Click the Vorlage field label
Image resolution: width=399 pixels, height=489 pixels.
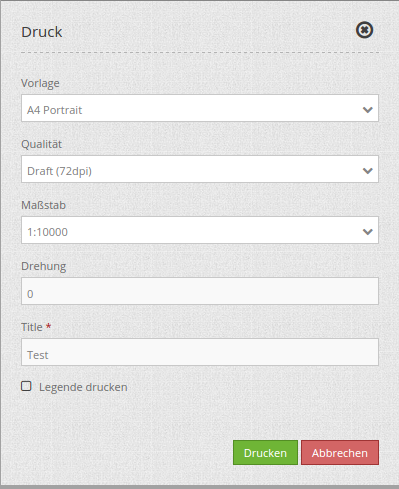click(x=40, y=83)
